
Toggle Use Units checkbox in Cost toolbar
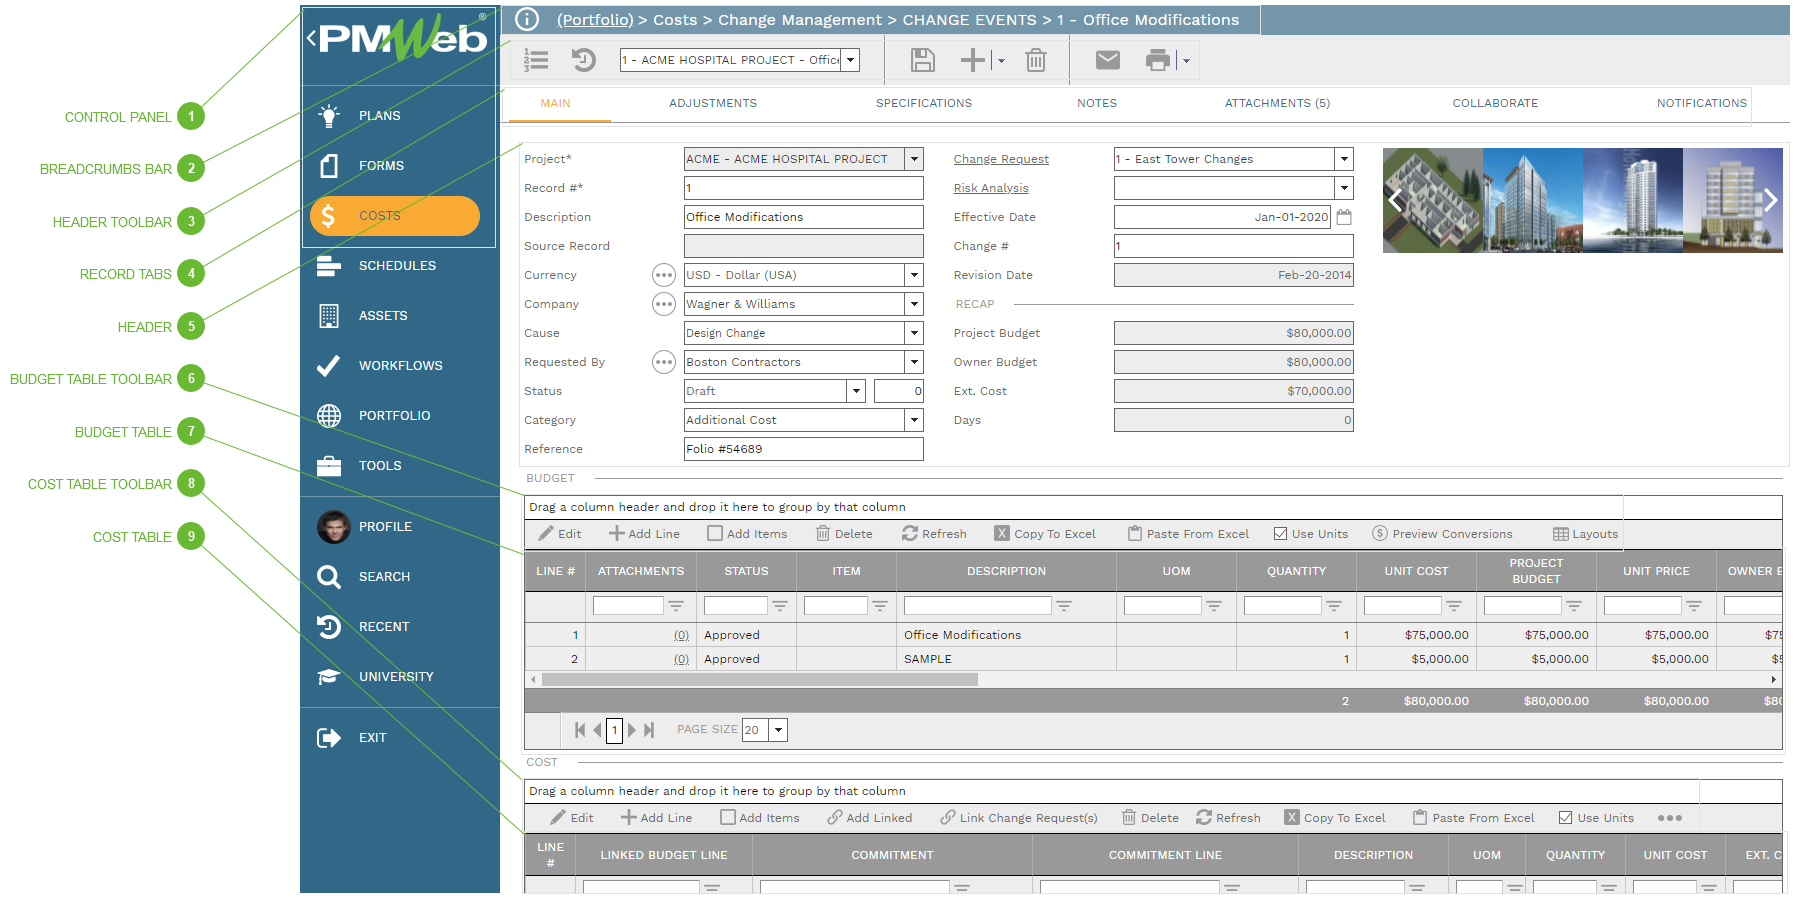coord(1565,818)
